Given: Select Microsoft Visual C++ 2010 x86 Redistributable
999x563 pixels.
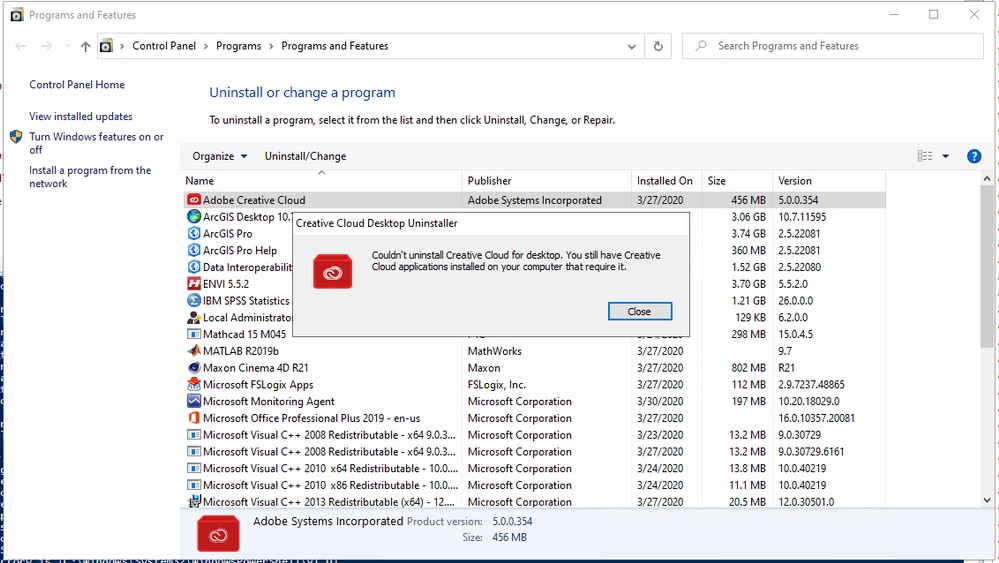Looking at the screenshot, I should 535,485.
